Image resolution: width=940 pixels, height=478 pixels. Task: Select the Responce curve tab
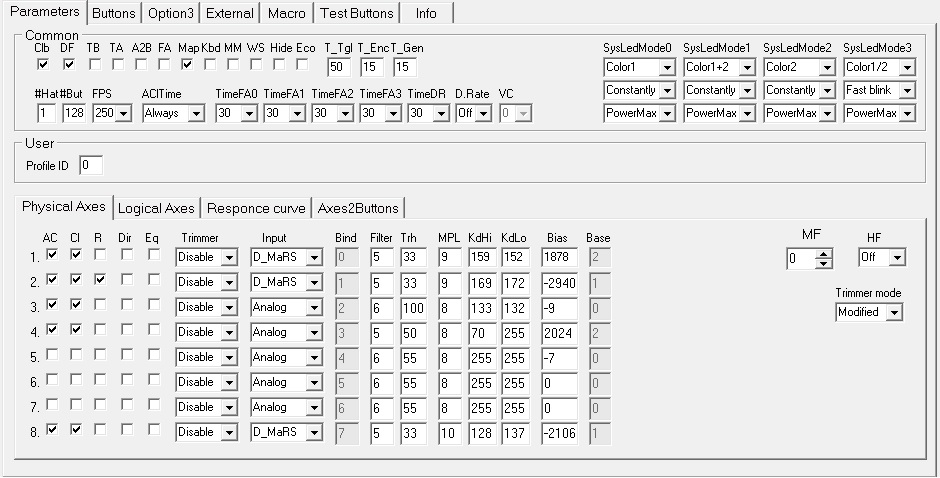pos(256,208)
